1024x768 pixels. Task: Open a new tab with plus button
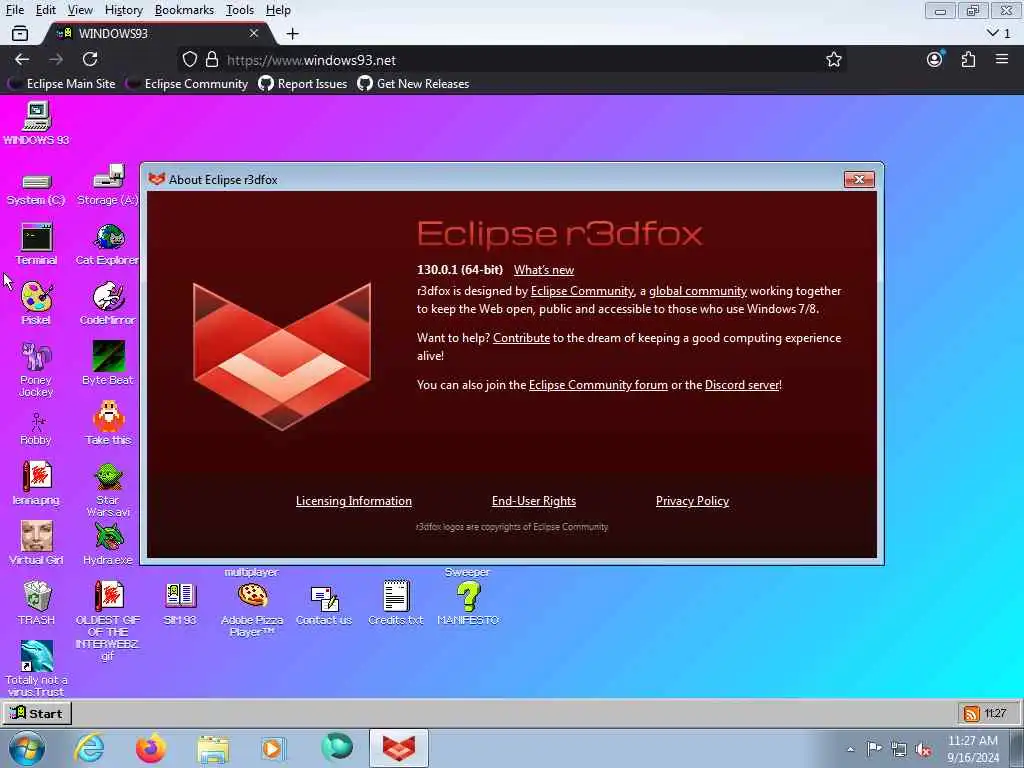coord(293,33)
